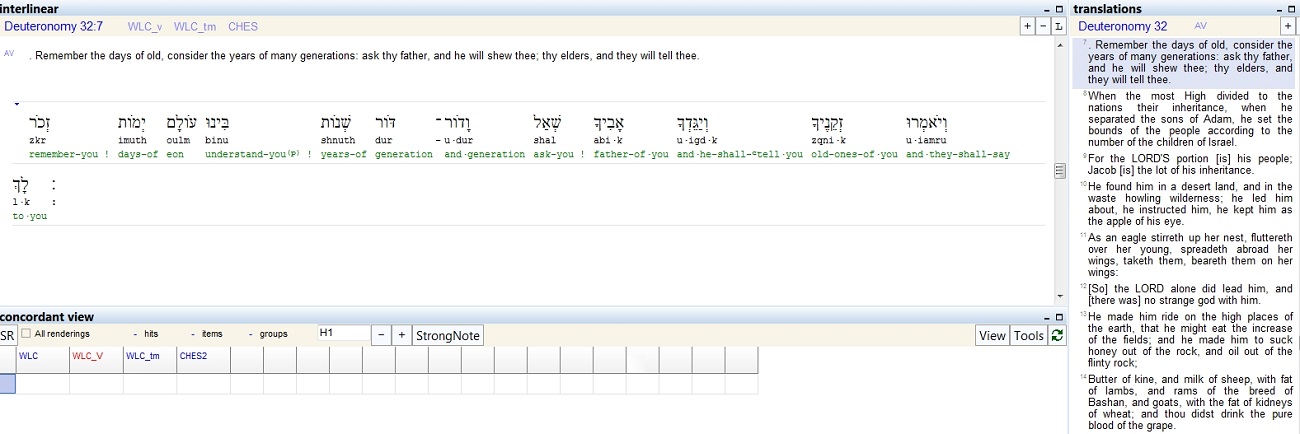Click plus button in translations panel header
The width and height of the screenshot is (1300, 434).
[1289, 26]
